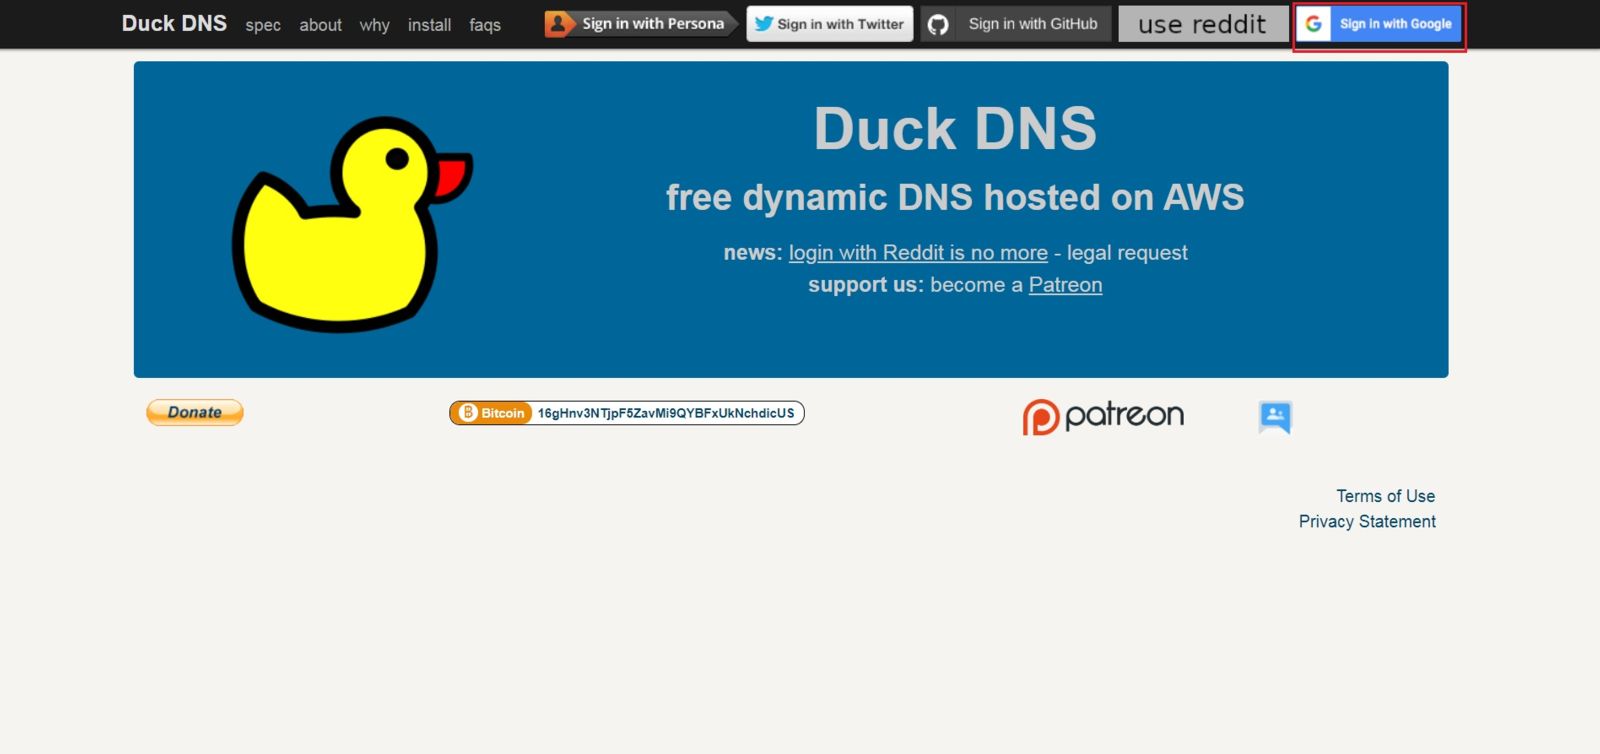Open the Terms of Use link
Screen dimensions: 1600x754
click(x=1385, y=496)
